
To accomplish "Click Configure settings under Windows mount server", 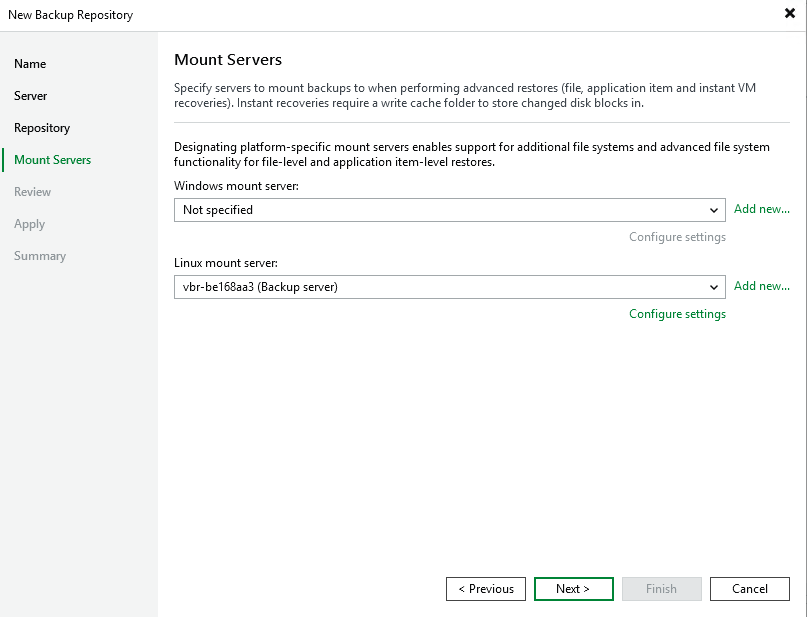I will [x=677, y=237].
